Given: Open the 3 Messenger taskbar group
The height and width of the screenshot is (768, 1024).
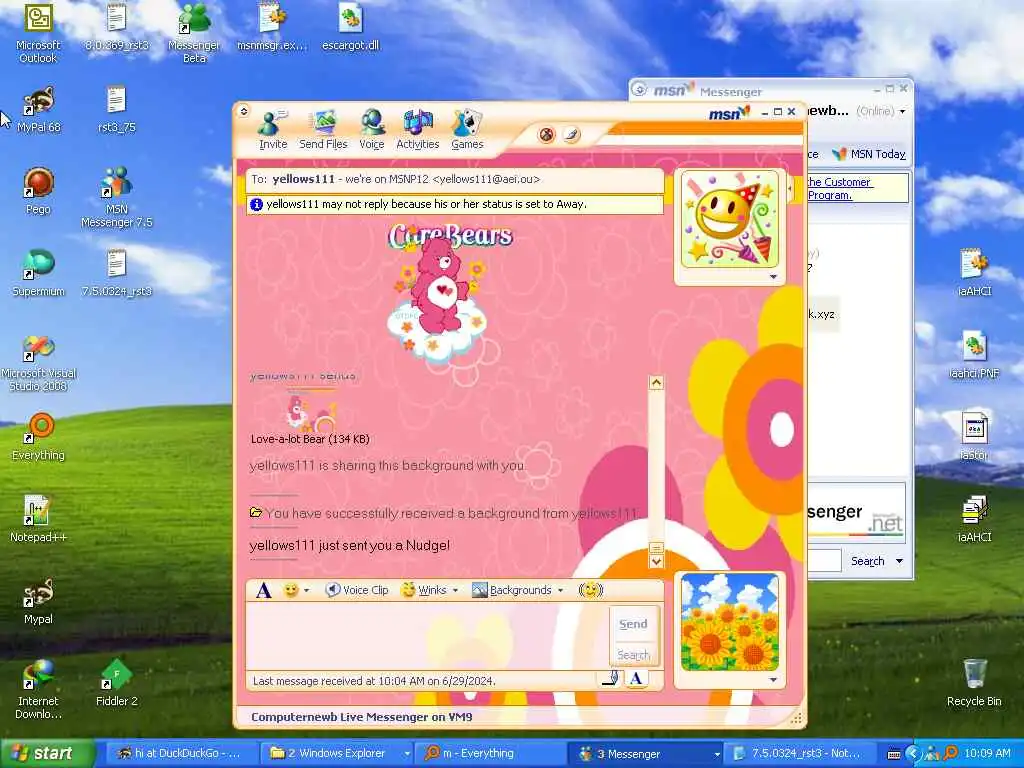Looking at the screenshot, I should (645, 754).
